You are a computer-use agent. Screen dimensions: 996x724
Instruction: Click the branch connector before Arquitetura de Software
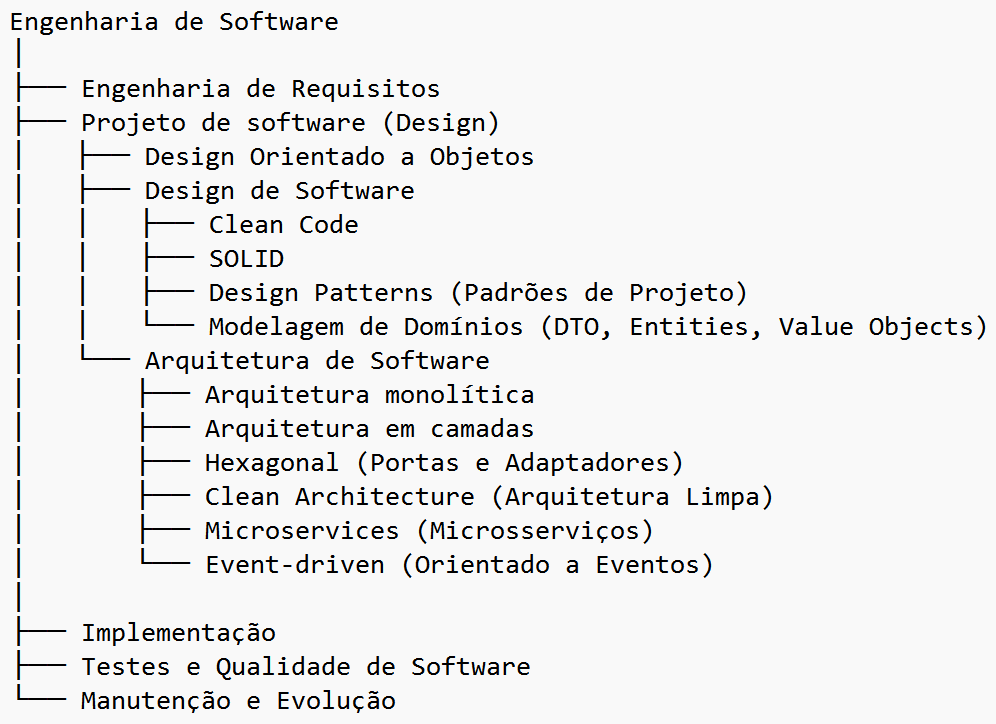click(104, 358)
